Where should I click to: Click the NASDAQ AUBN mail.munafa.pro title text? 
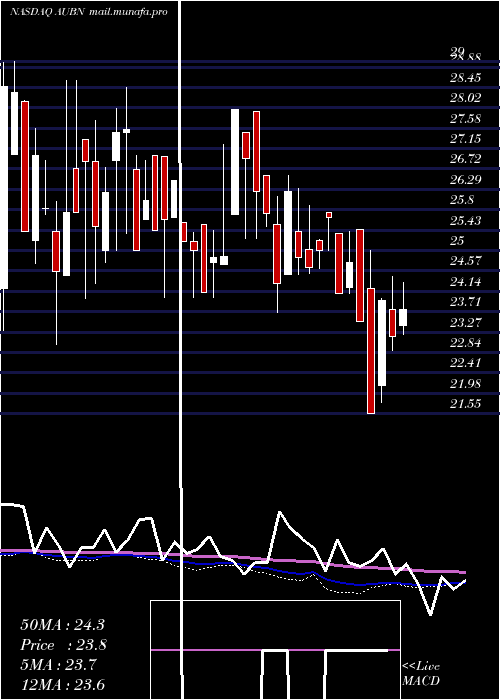coord(89,12)
